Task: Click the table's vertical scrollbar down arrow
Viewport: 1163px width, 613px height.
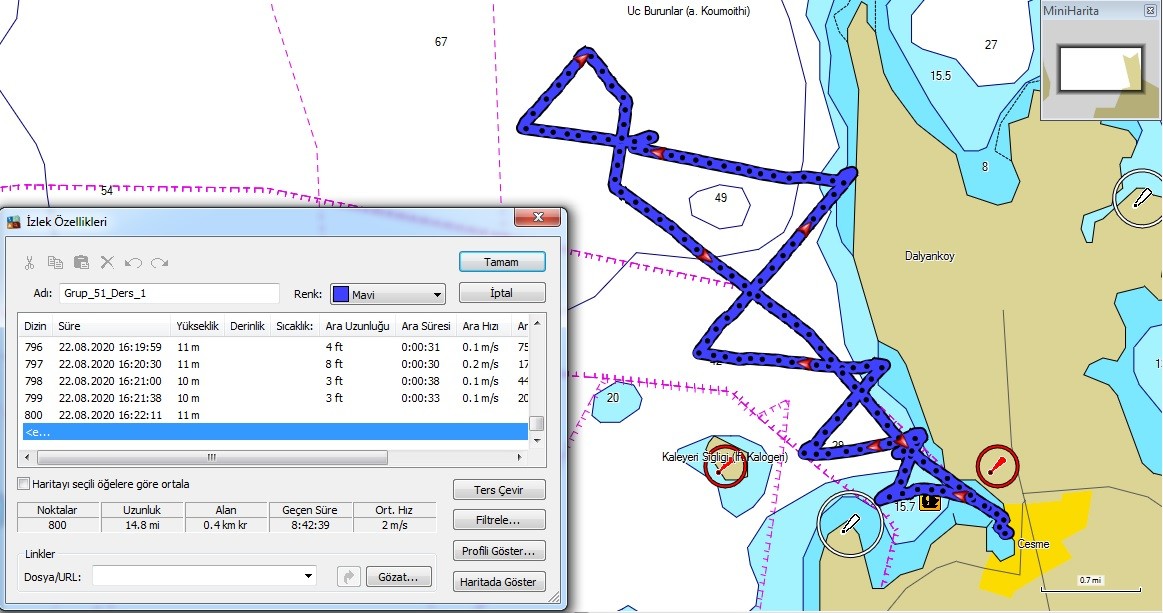Action: [537, 441]
